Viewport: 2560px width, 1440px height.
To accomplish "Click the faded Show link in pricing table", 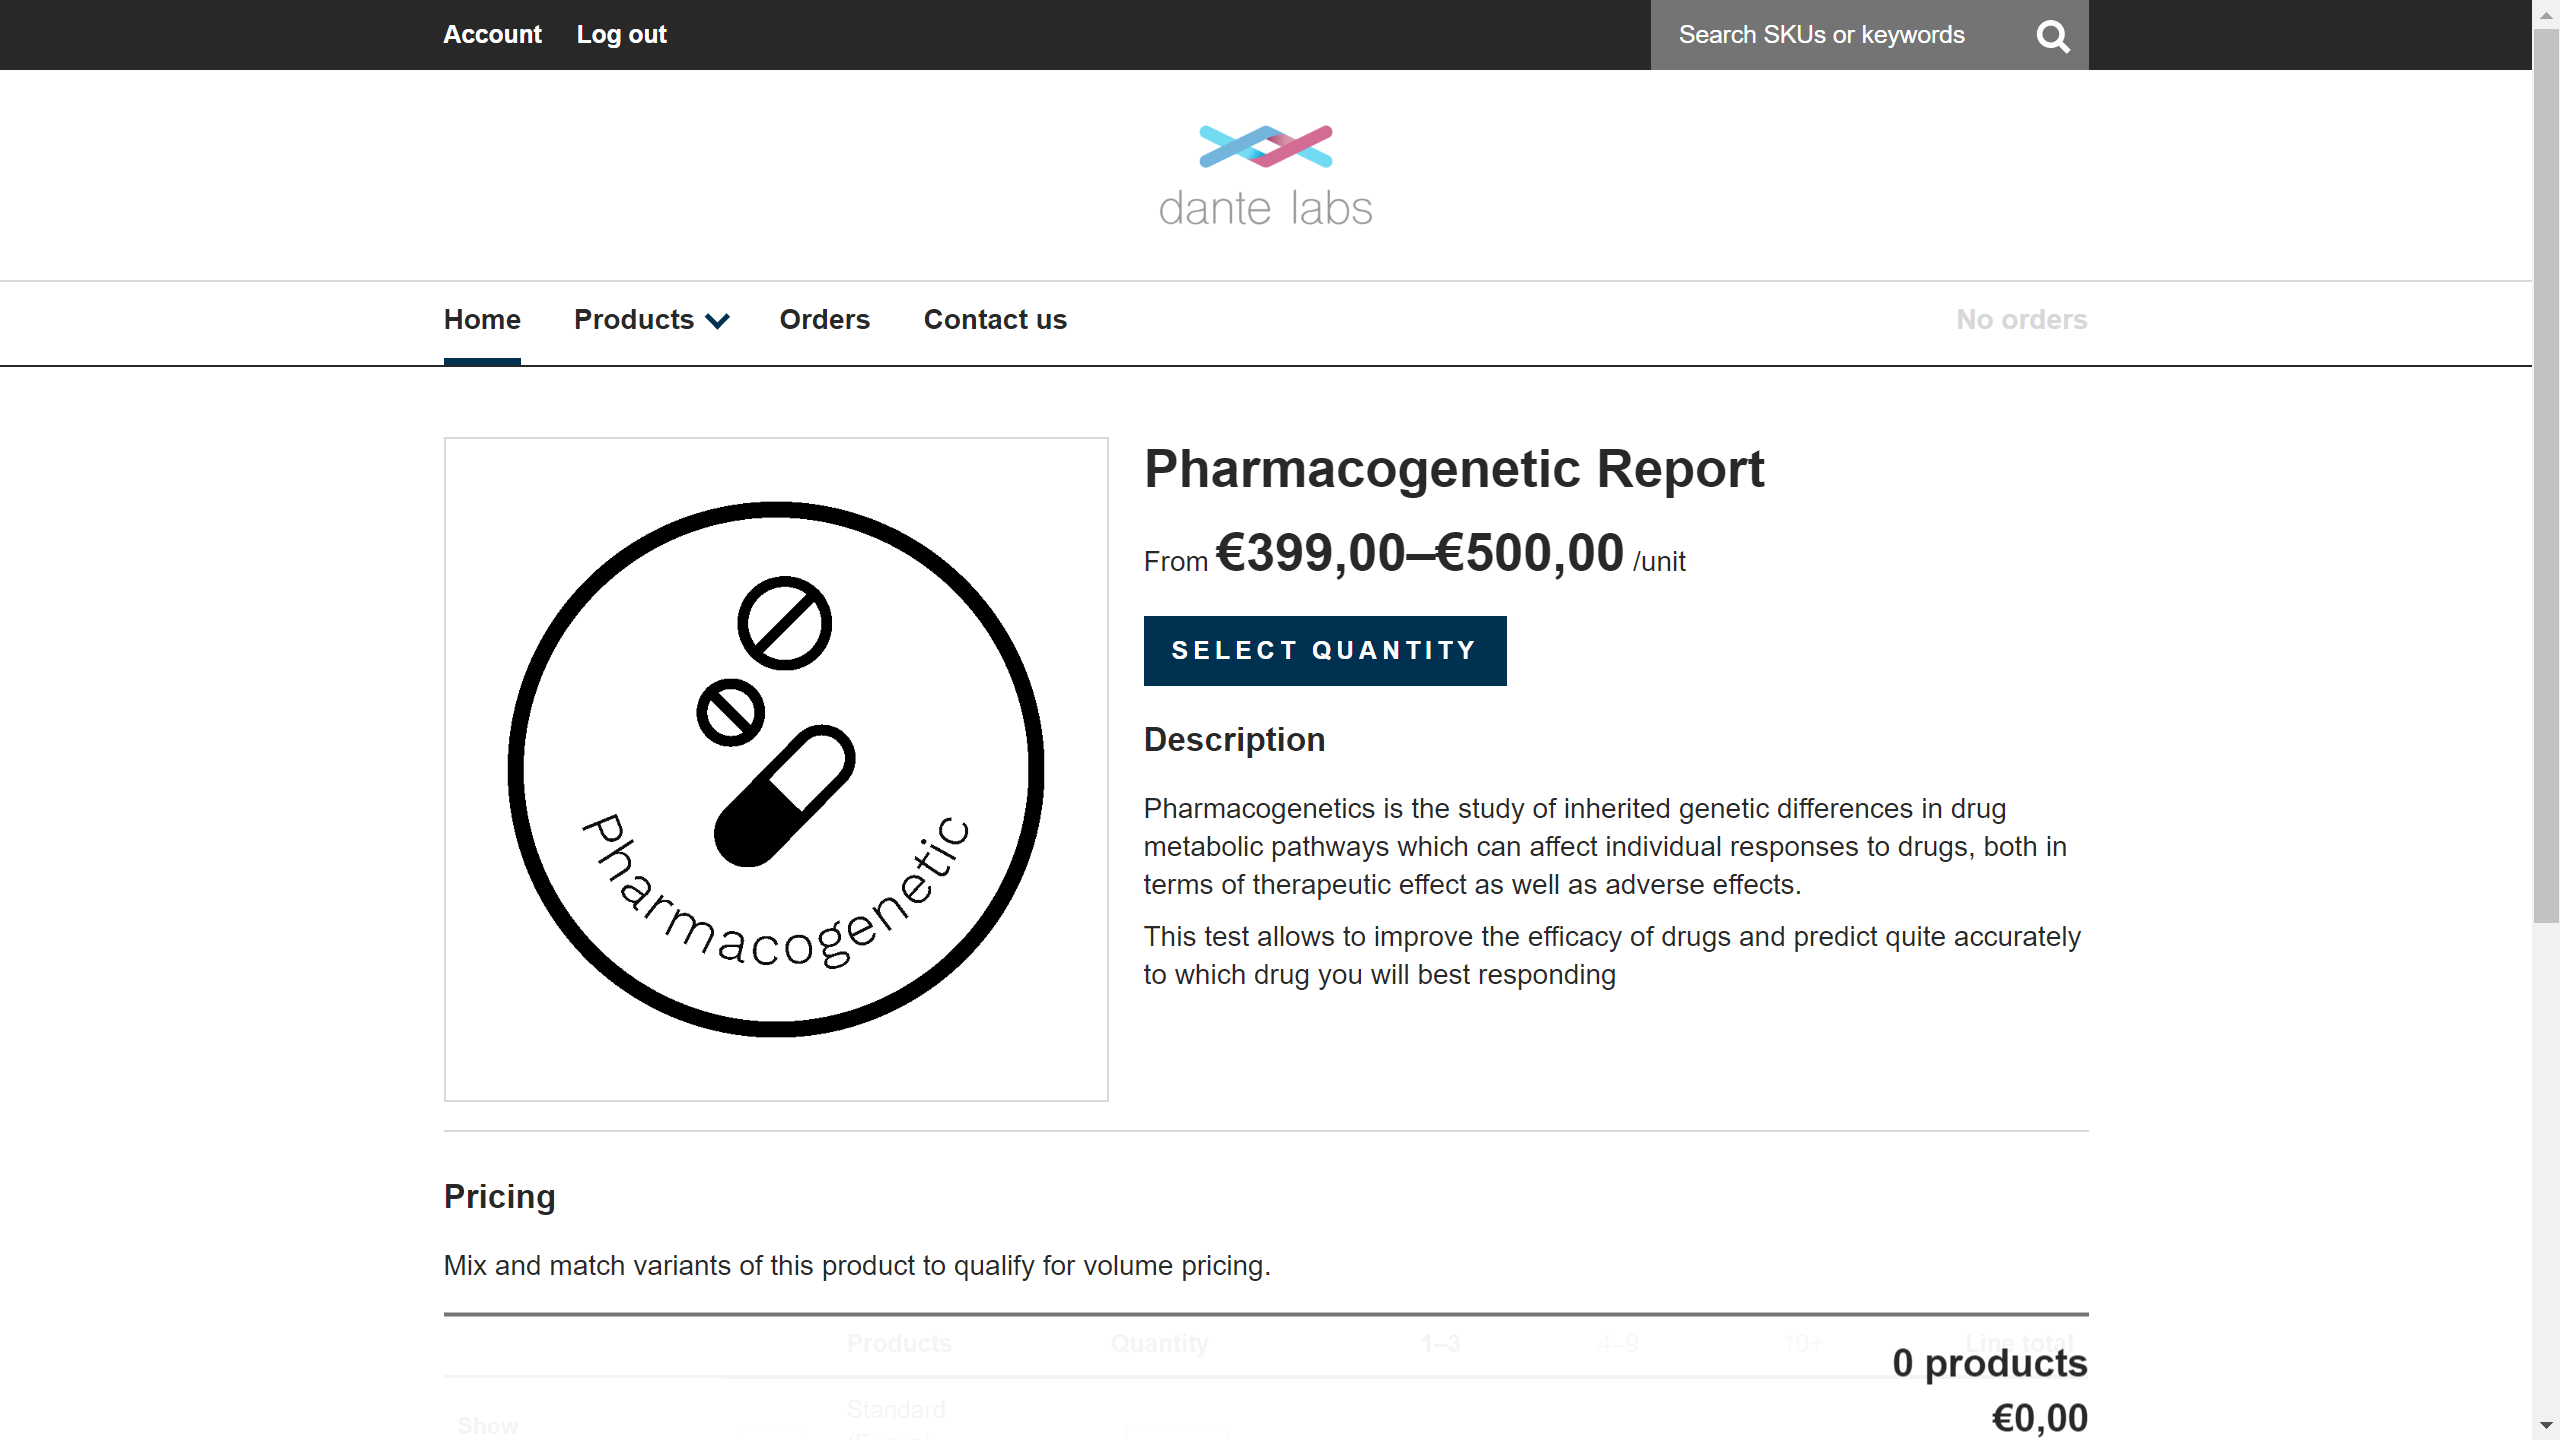I will point(488,1425).
